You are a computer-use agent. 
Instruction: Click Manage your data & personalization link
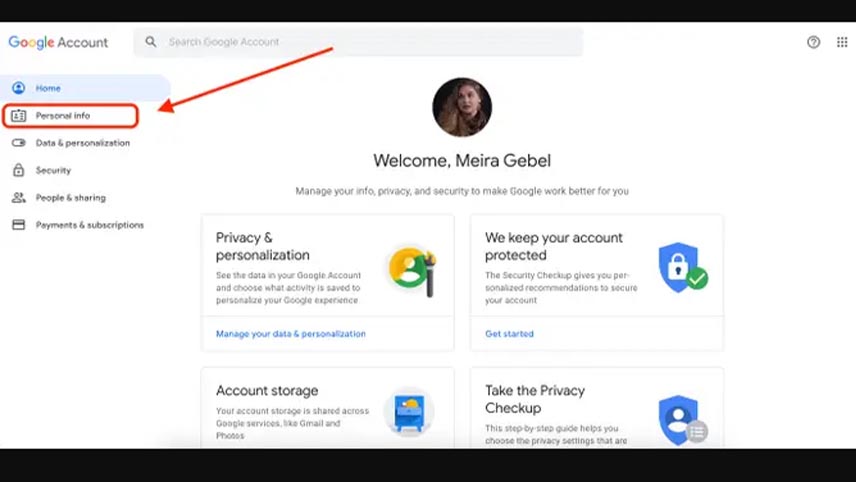click(290, 334)
